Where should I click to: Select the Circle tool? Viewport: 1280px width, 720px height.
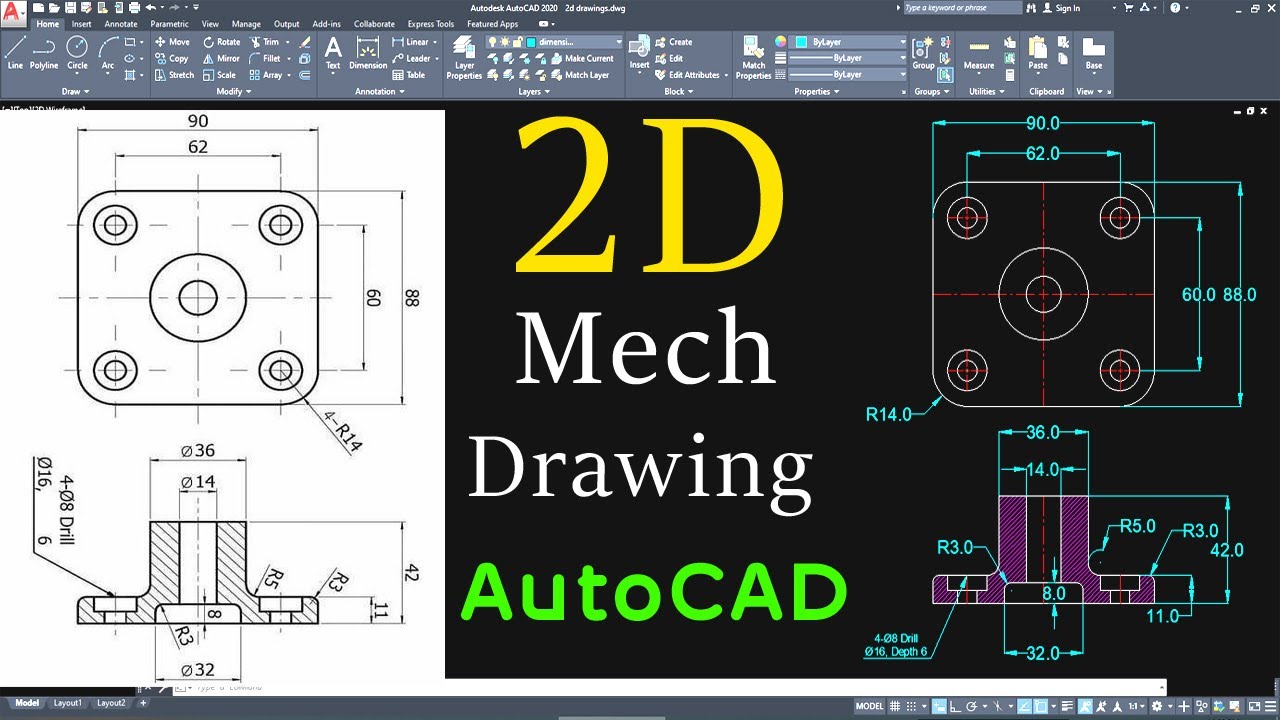click(x=77, y=53)
